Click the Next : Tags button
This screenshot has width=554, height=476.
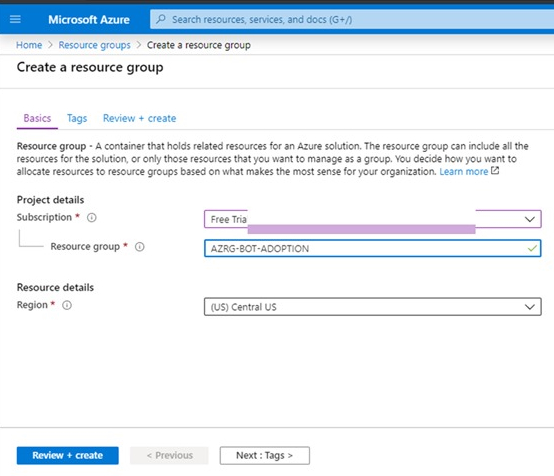tap(265, 455)
